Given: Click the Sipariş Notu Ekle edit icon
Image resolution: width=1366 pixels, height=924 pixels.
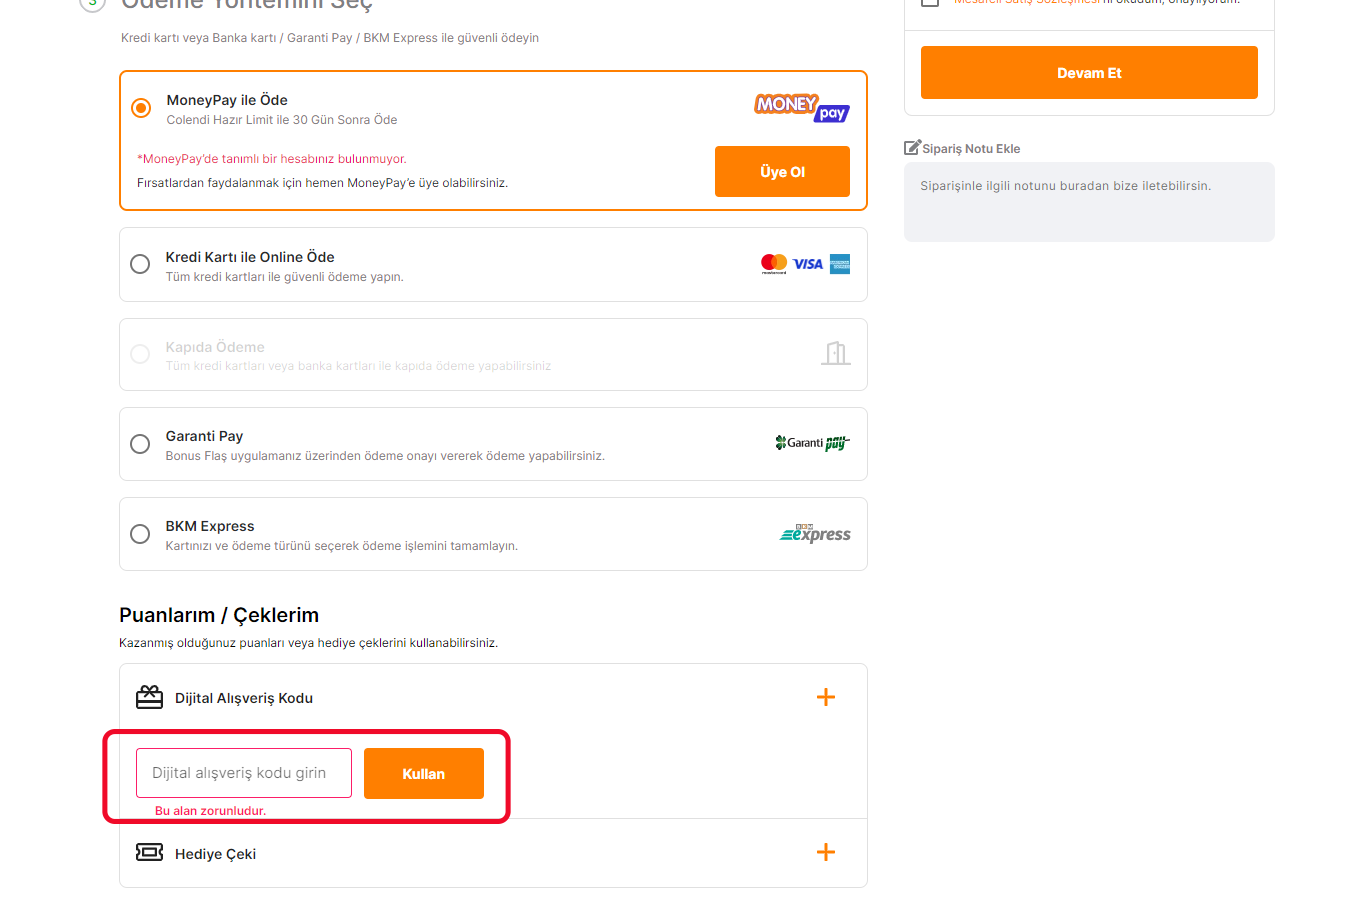Looking at the screenshot, I should click(912, 147).
